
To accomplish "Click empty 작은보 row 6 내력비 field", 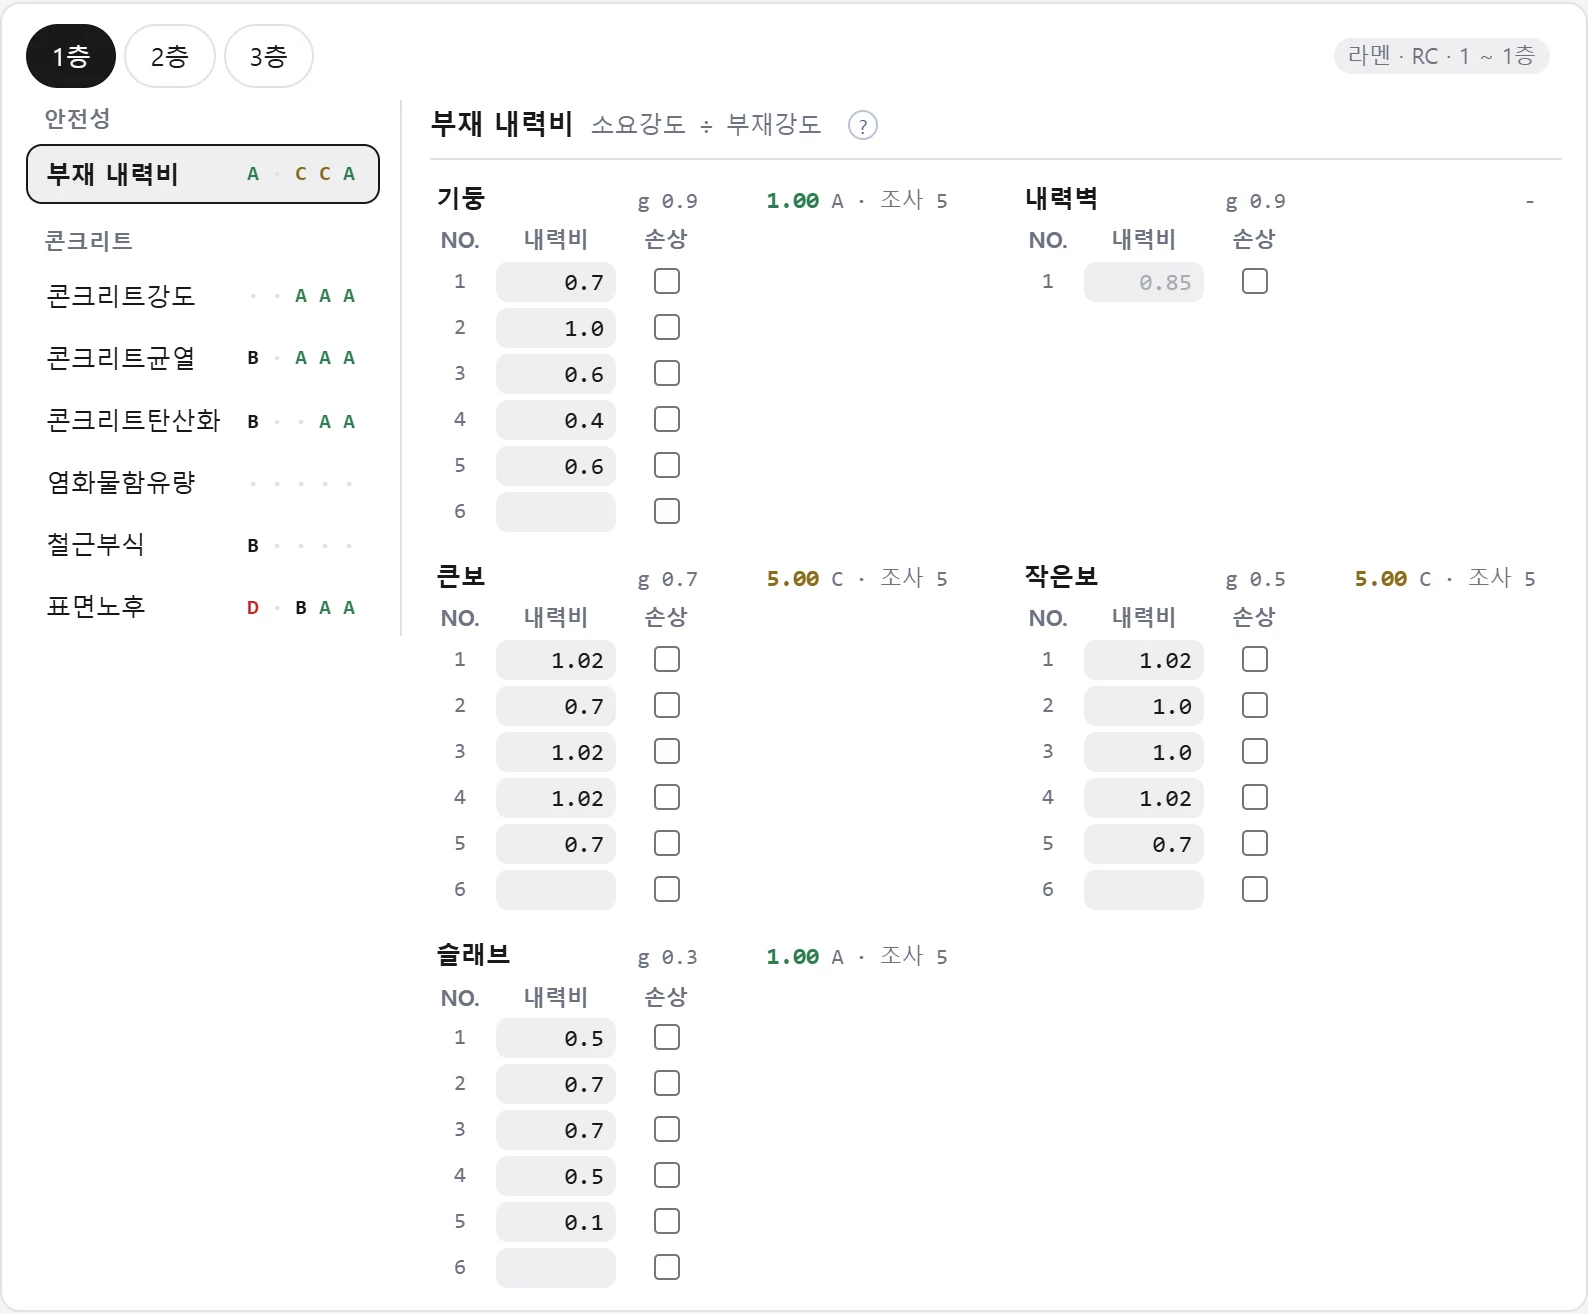I will click(x=1144, y=890).
